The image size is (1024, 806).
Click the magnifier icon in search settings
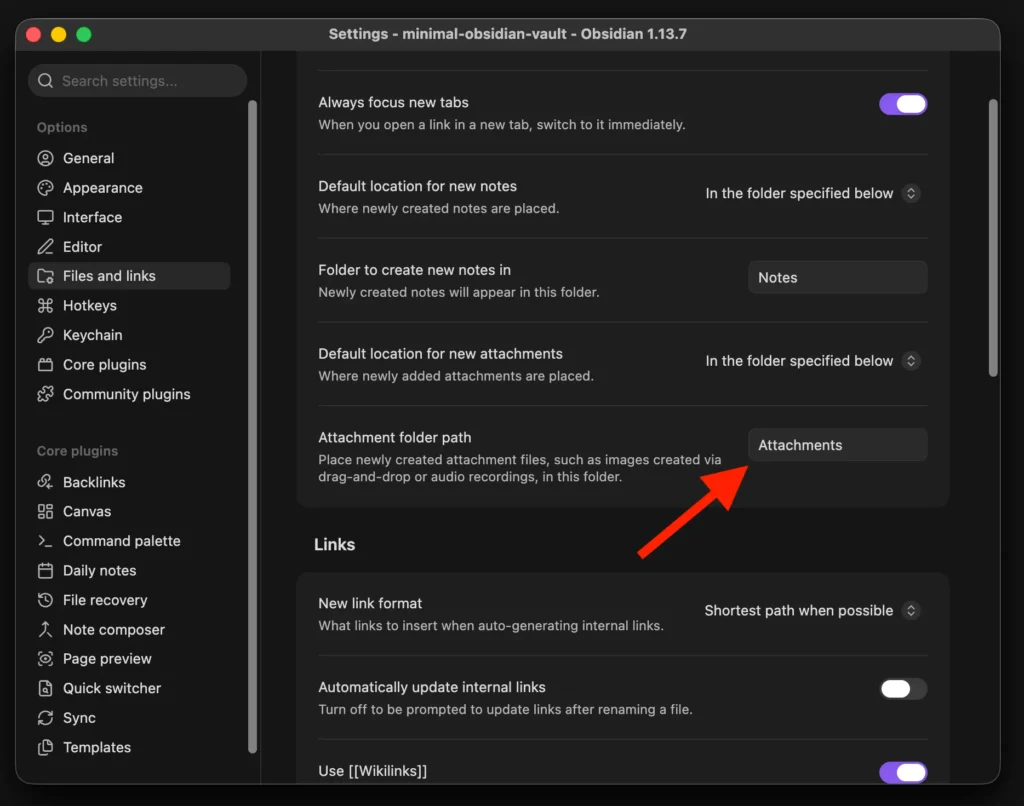coord(45,81)
